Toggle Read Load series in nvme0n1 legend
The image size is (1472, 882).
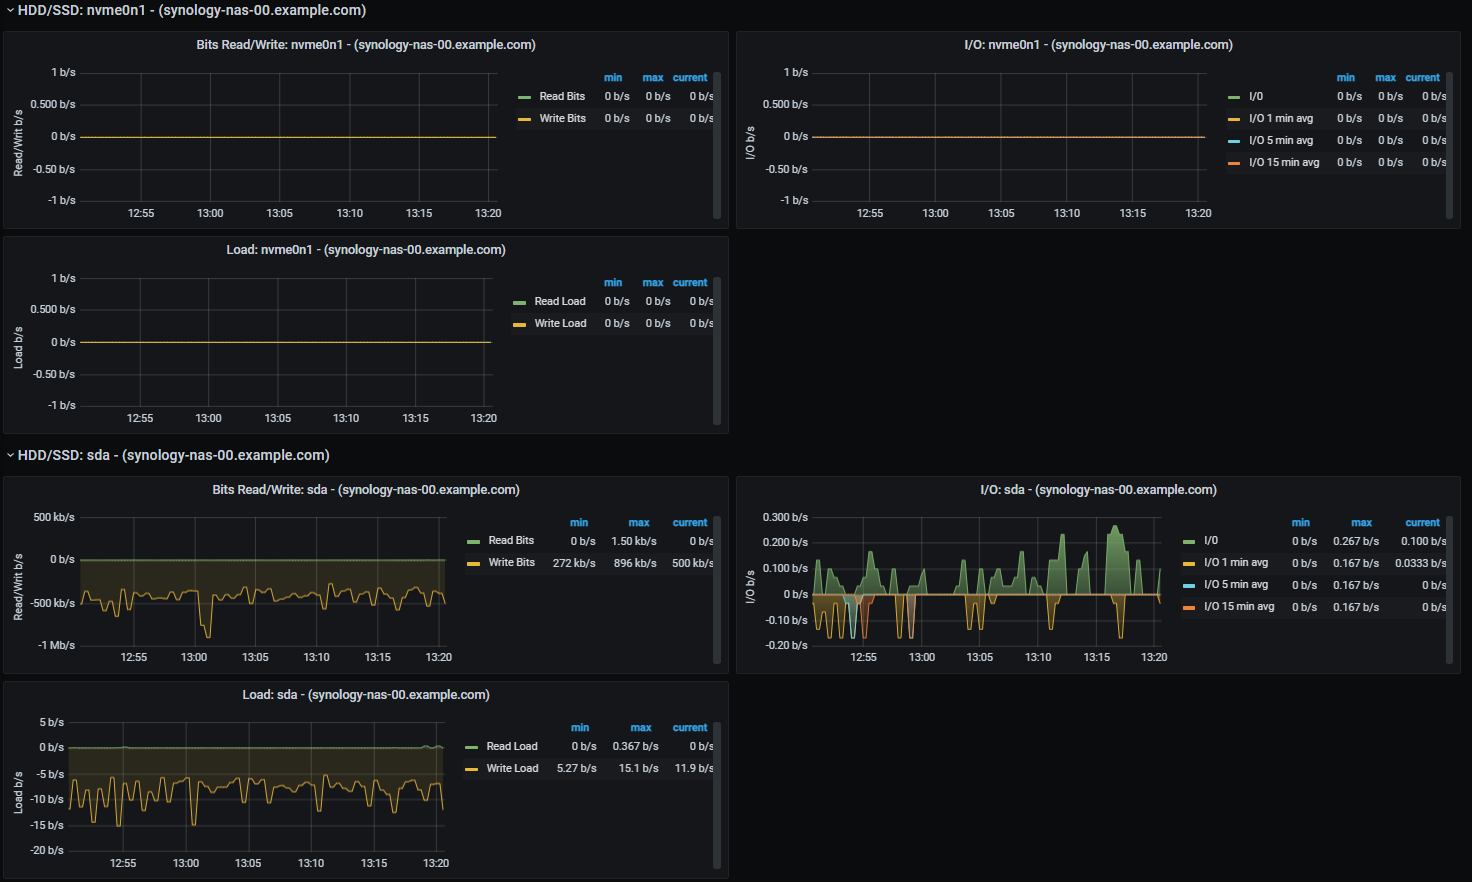pyautogui.click(x=560, y=302)
